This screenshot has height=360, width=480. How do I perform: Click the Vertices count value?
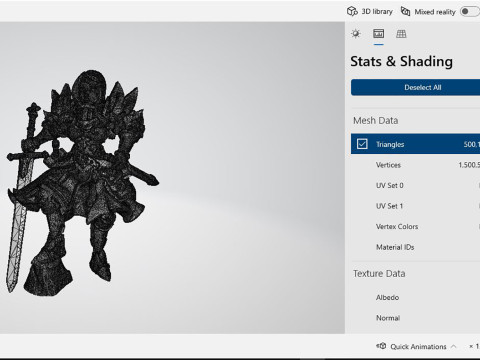click(x=469, y=165)
